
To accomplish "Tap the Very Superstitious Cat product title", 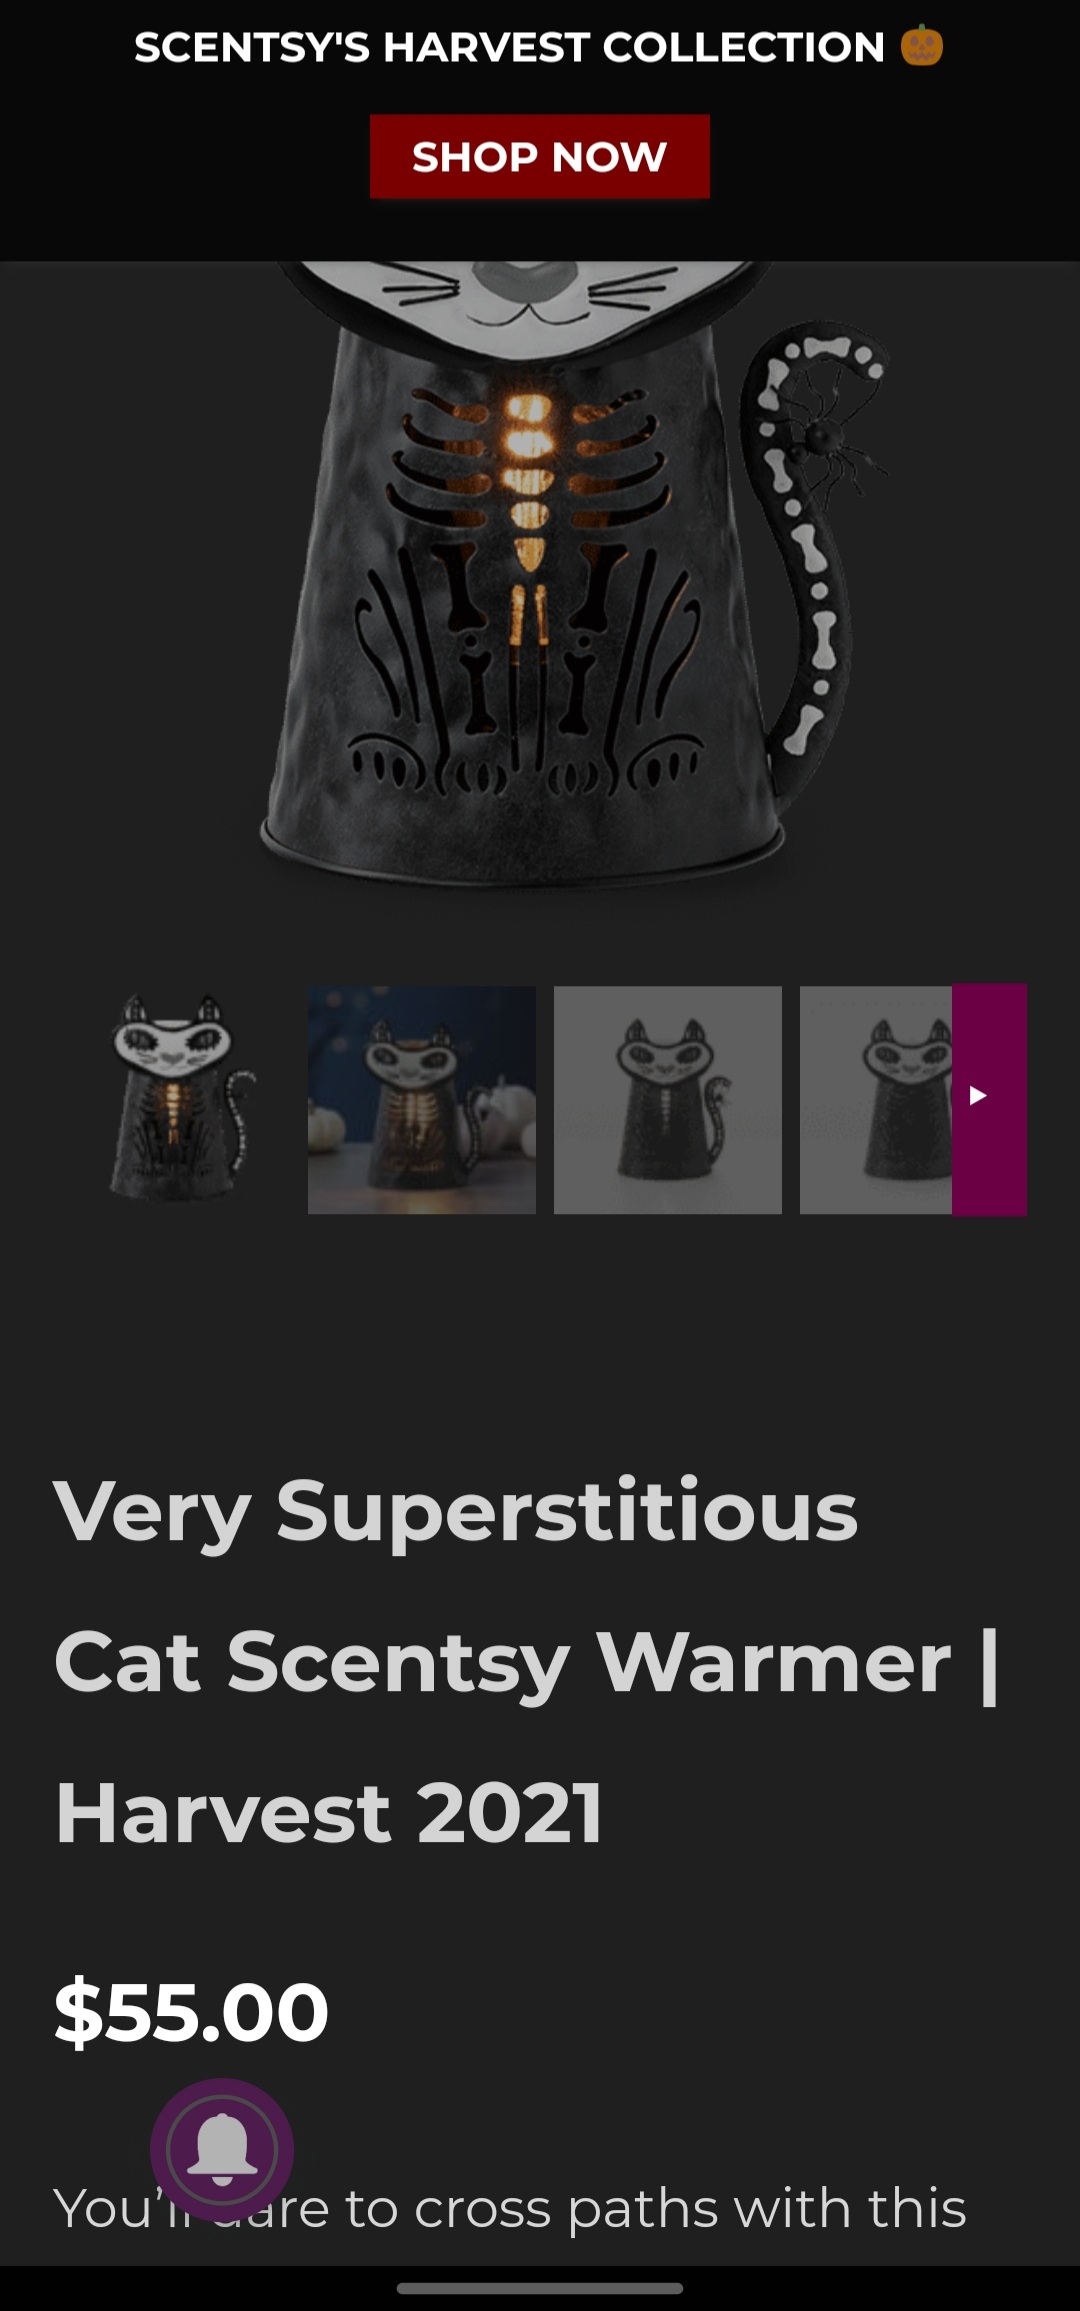I will click(527, 1661).
